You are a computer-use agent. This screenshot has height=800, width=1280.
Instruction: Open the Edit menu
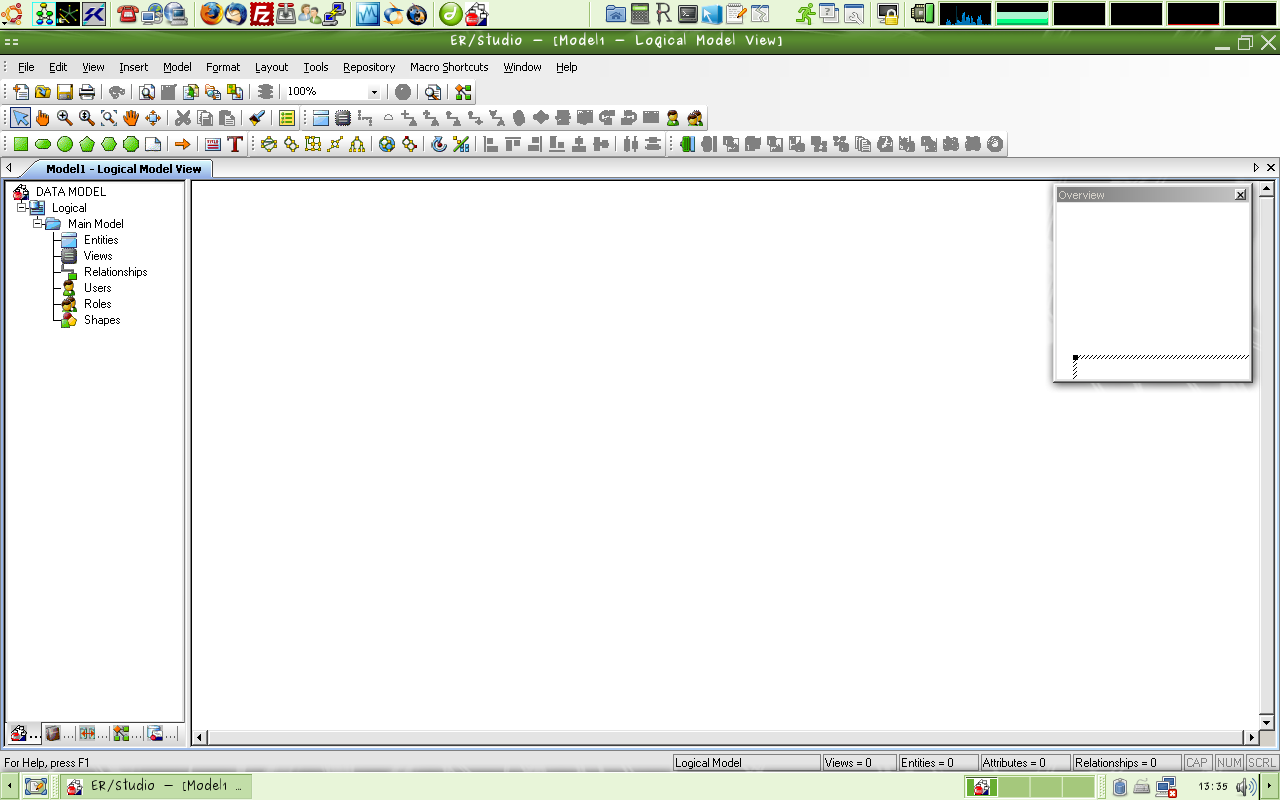58,67
